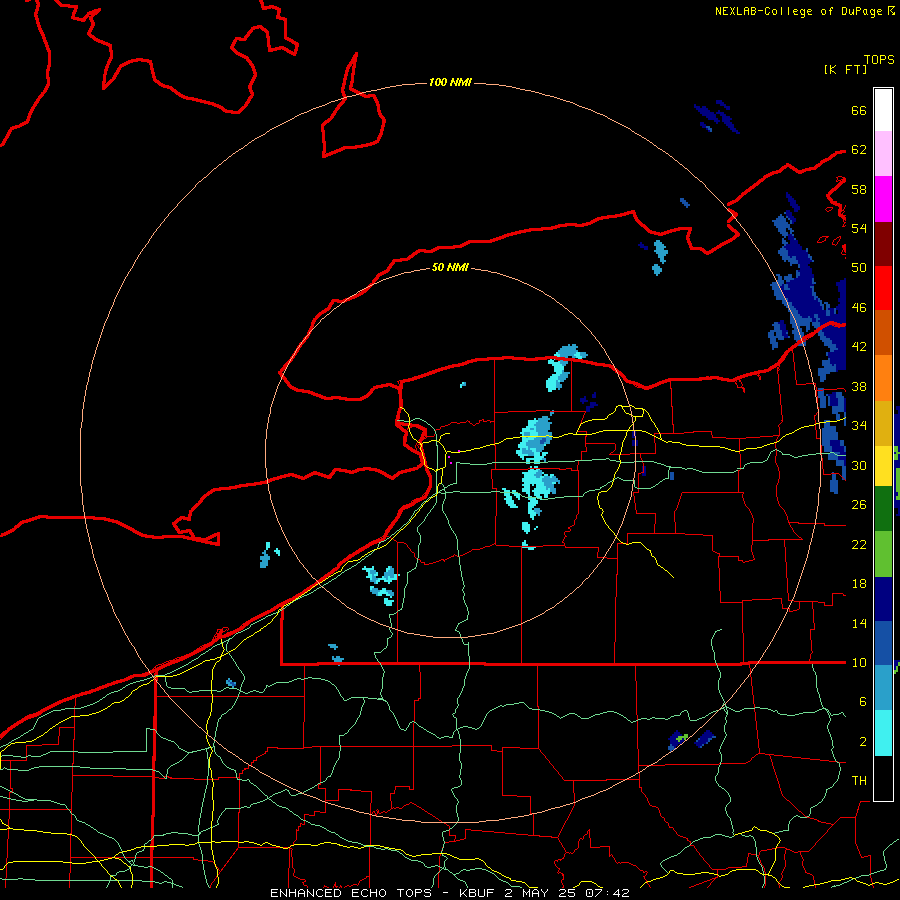This screenshot has height=900, width=900.
Task: Pick the cyan legend swatch
Action: tap(883, 733)
